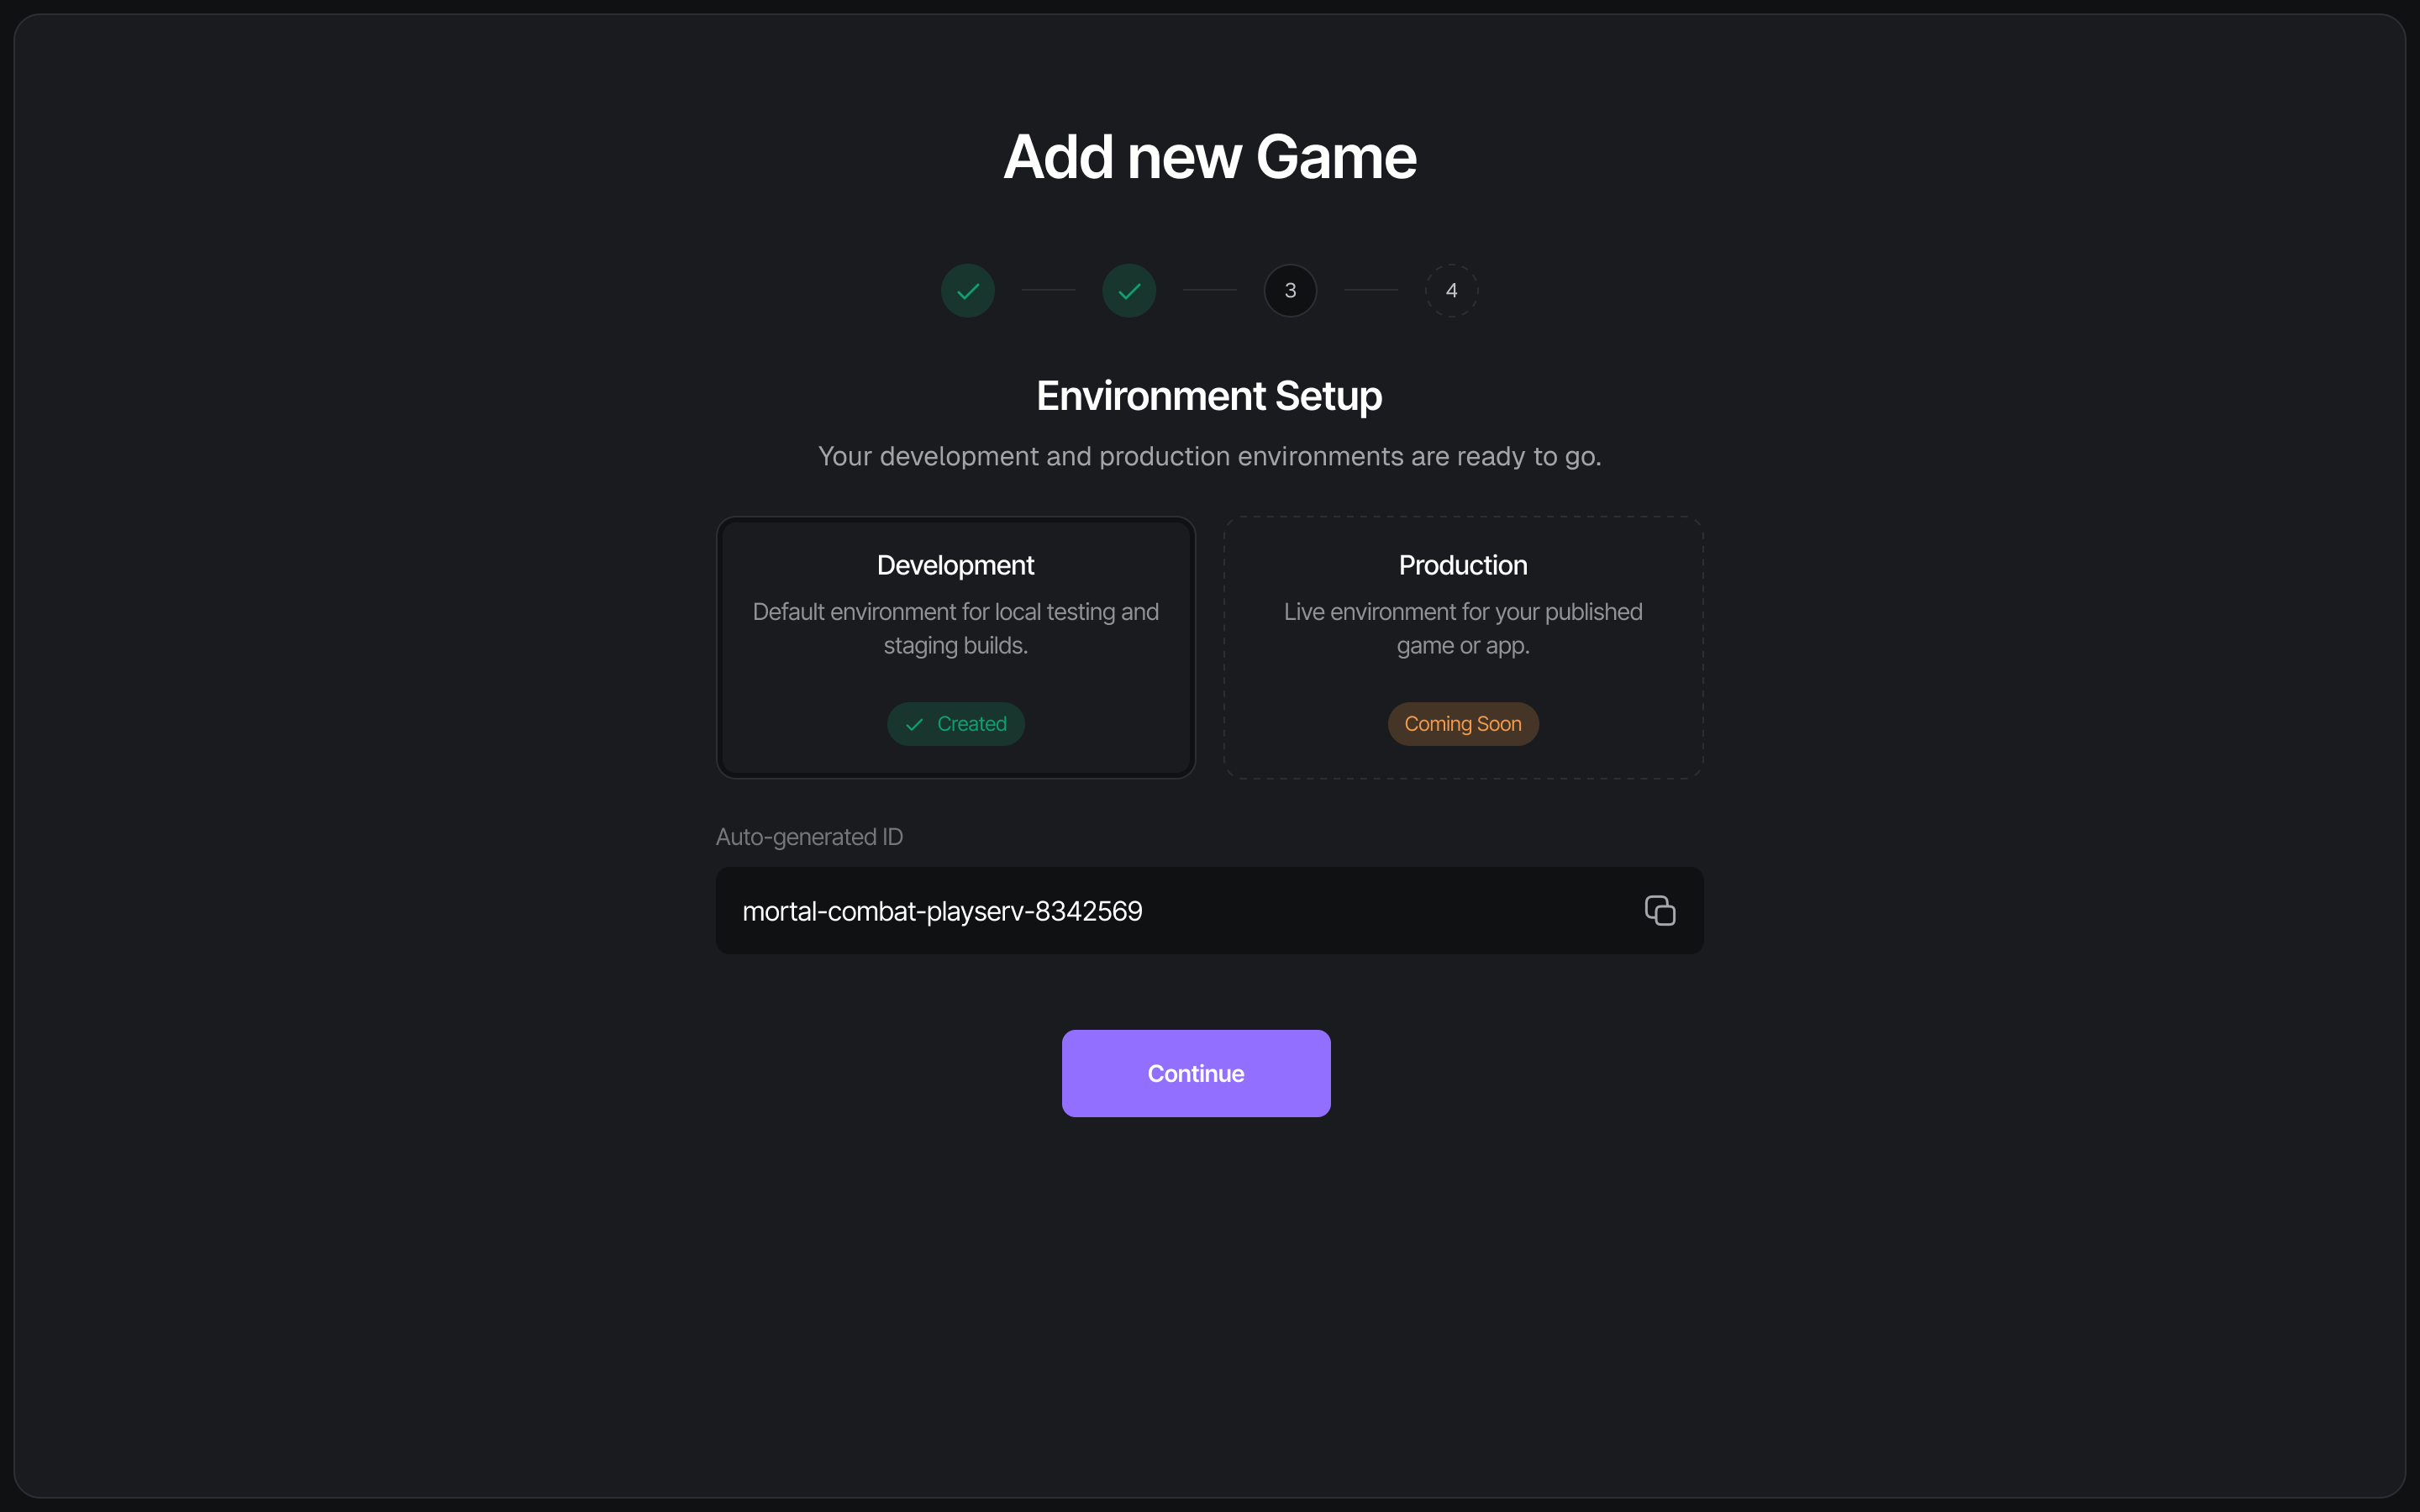Click the Auto-generated ID label
This screenshot has width=2420, height=1512.
(809, 836)
